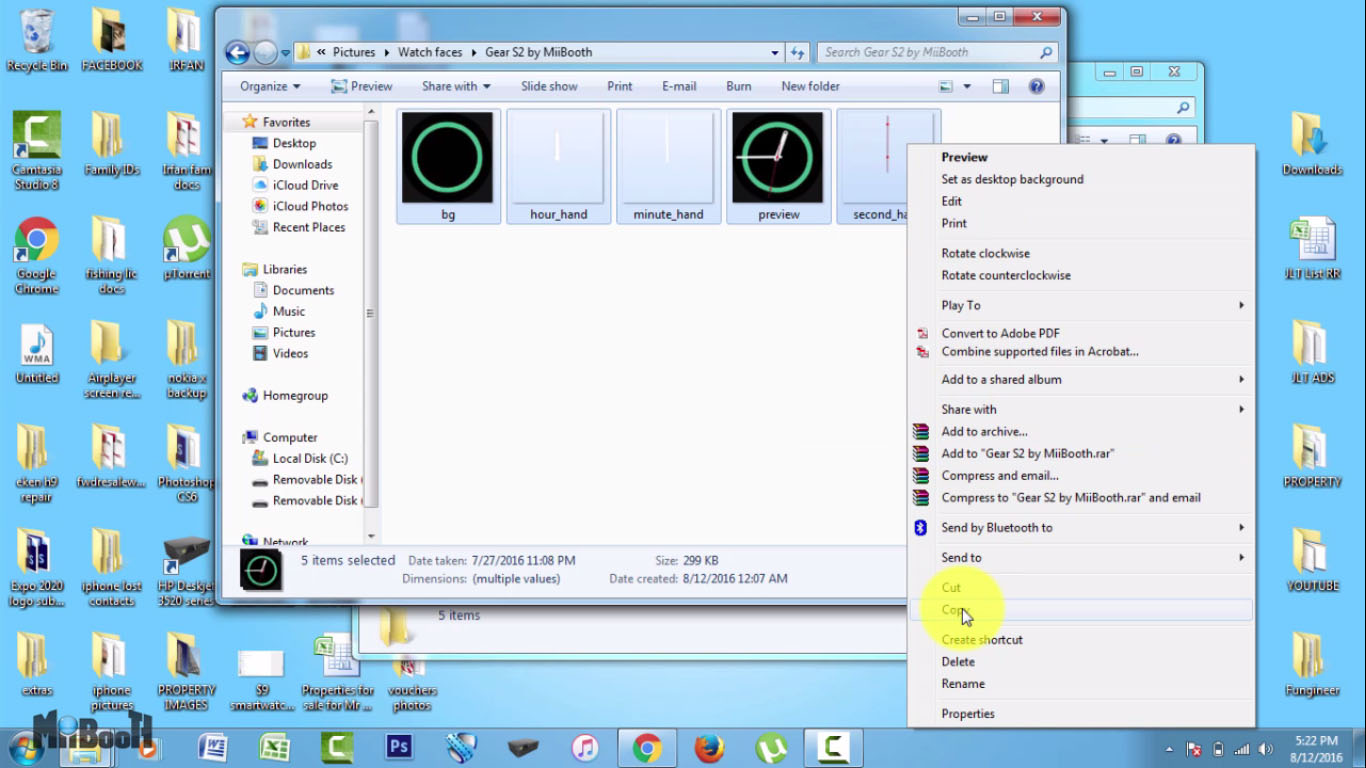The image size is (1366, 768).
Task: Choose Rename from the context menu
Action: pos(962,683)
